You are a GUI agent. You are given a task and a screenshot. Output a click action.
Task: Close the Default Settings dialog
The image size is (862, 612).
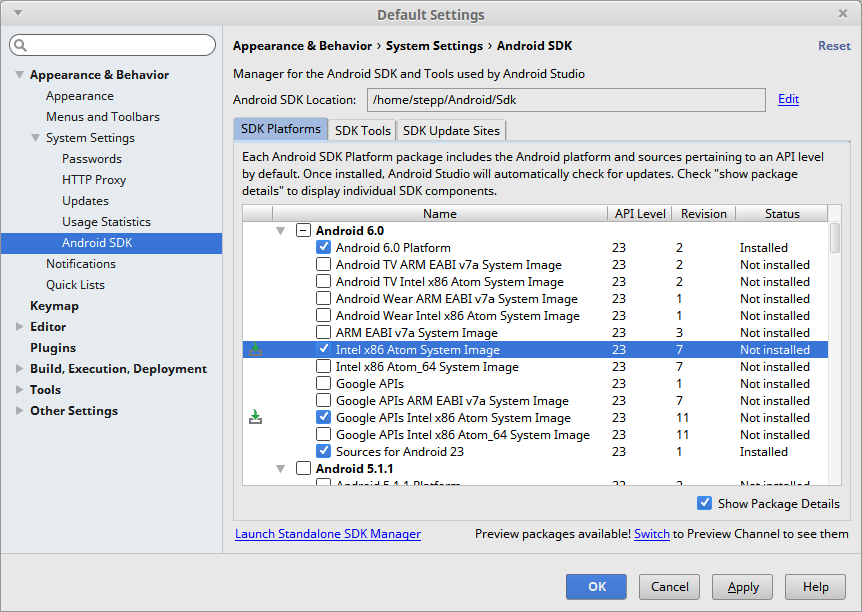coord(843,14)
